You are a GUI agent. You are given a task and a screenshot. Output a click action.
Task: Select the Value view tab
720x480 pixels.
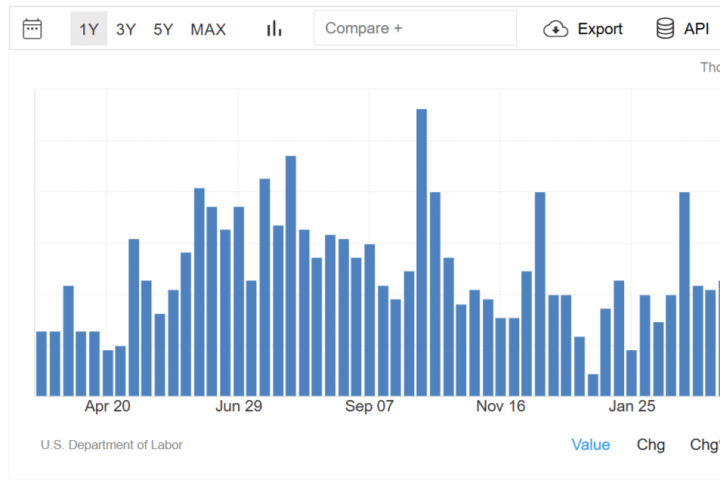(590, 444)
